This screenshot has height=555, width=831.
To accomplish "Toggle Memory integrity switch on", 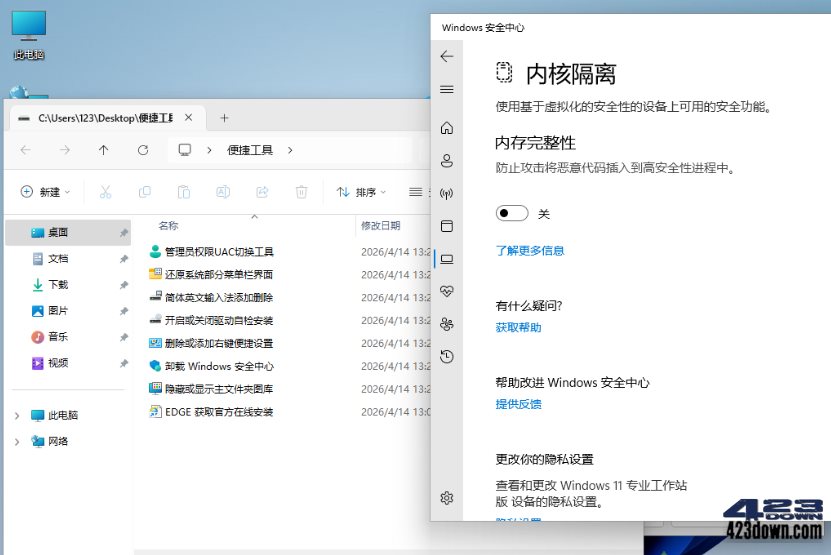I will pyautogui.click(x=512, y=213).
